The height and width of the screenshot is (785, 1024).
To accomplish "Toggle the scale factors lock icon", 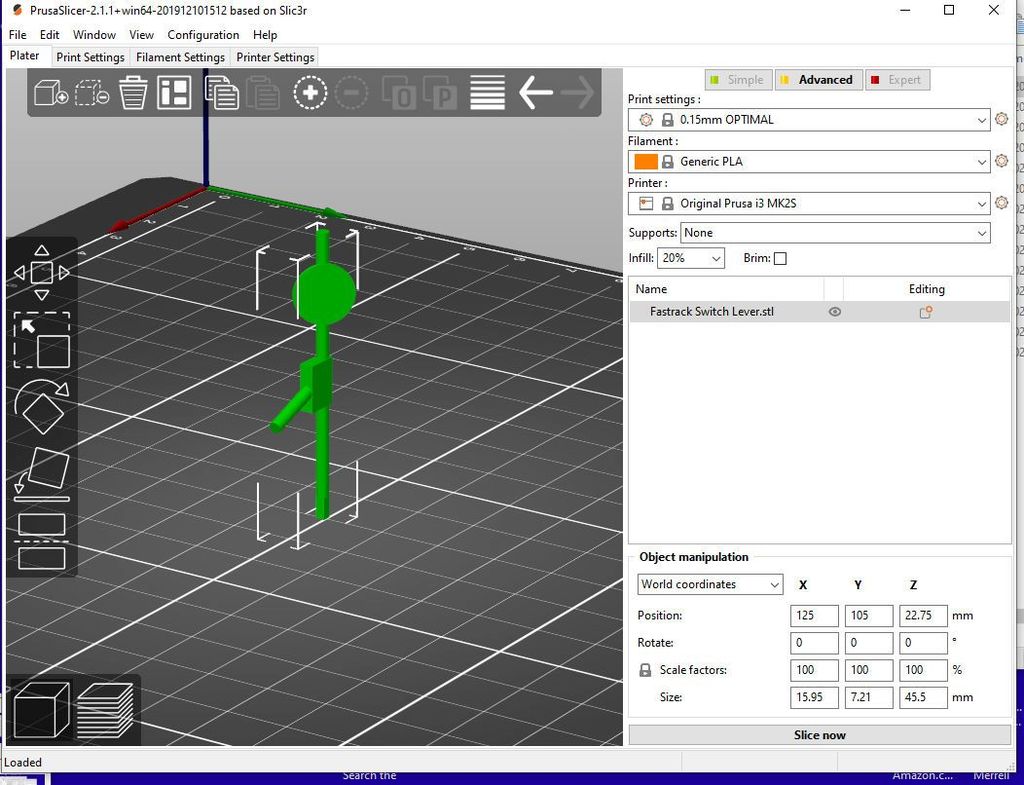I will point(645,670).
